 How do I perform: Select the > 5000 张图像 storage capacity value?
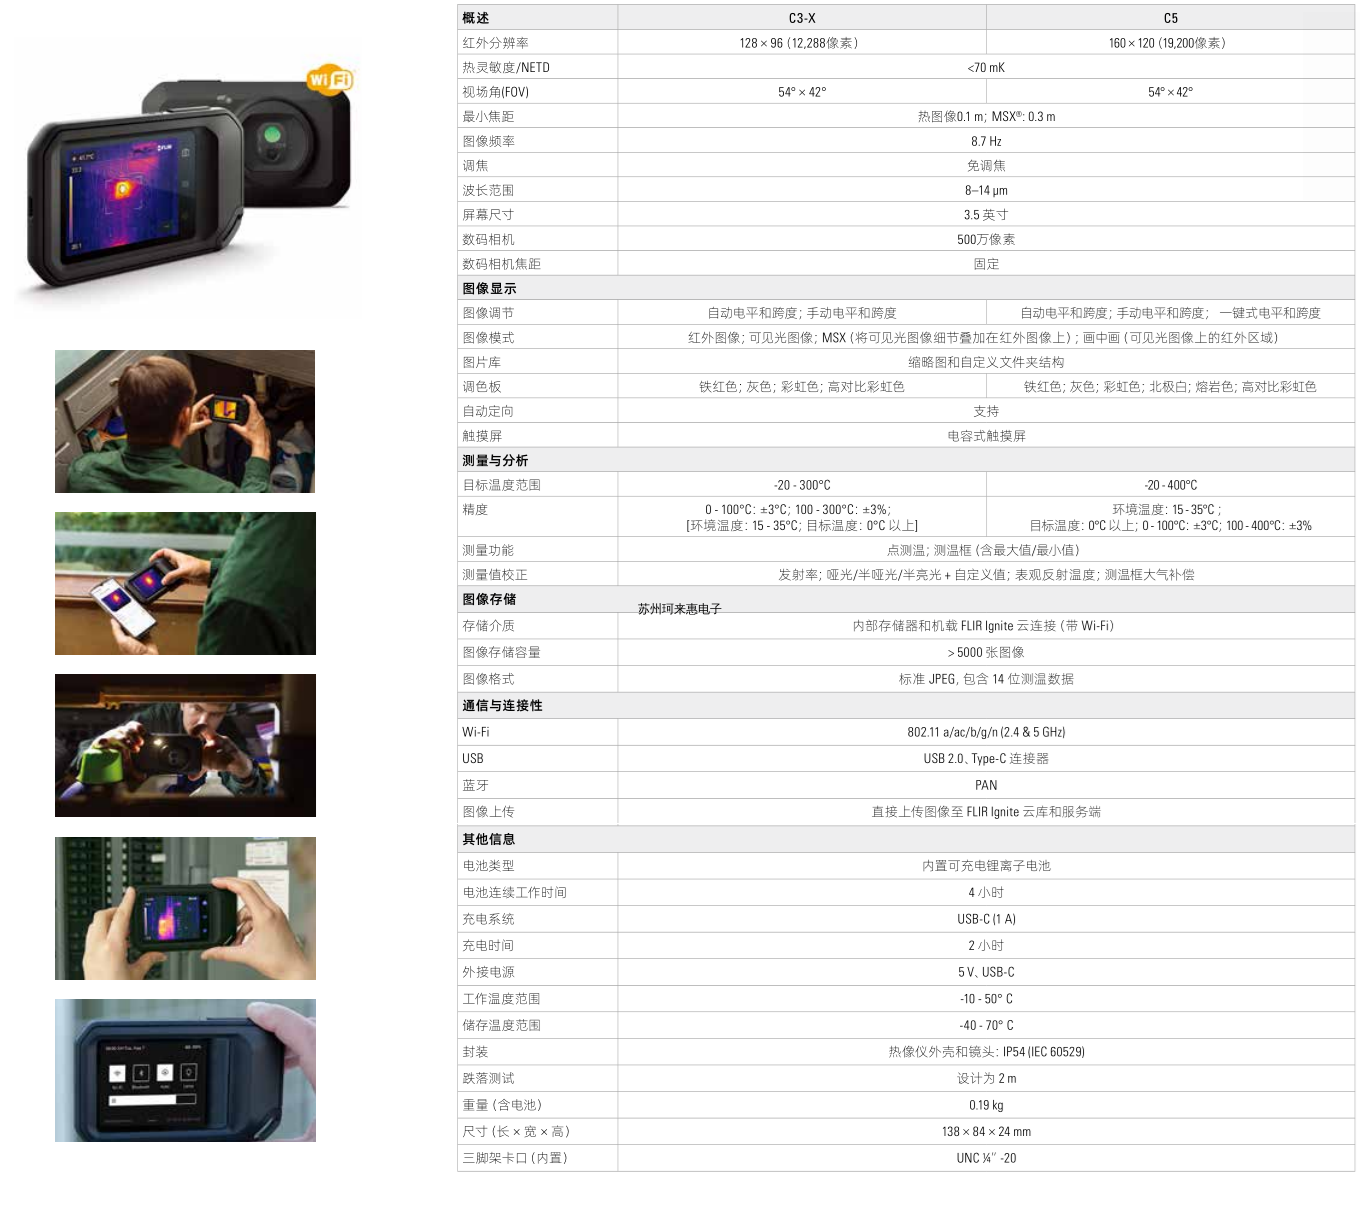pos(986,652)
